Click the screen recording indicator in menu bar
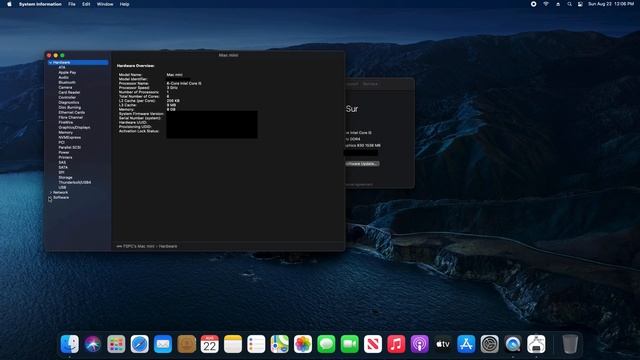The image size is (640, 360). pyautogui.click(x=533, y=4)
